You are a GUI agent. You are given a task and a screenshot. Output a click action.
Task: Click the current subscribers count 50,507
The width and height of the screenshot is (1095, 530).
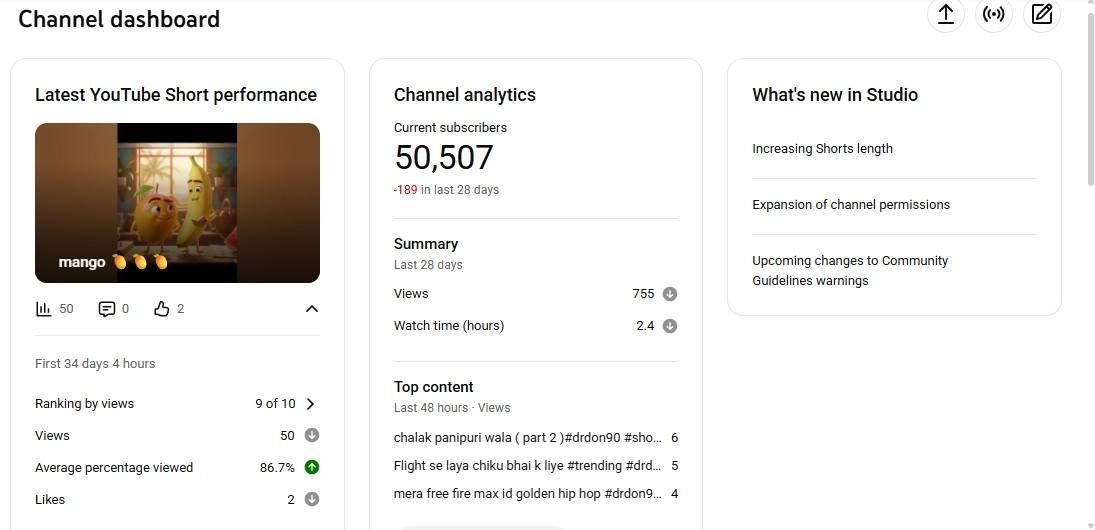[444, 158]
